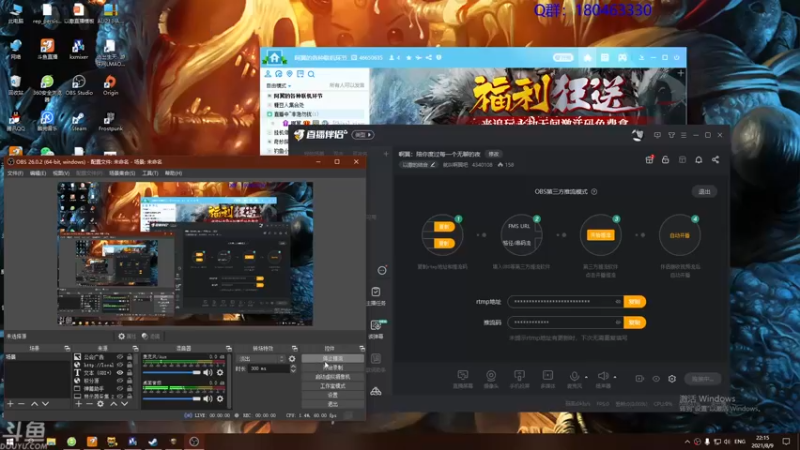The image size is (800, 450).
Task: Remove selected scene in OBS scenes panel
Action: [x=21, y=404]
